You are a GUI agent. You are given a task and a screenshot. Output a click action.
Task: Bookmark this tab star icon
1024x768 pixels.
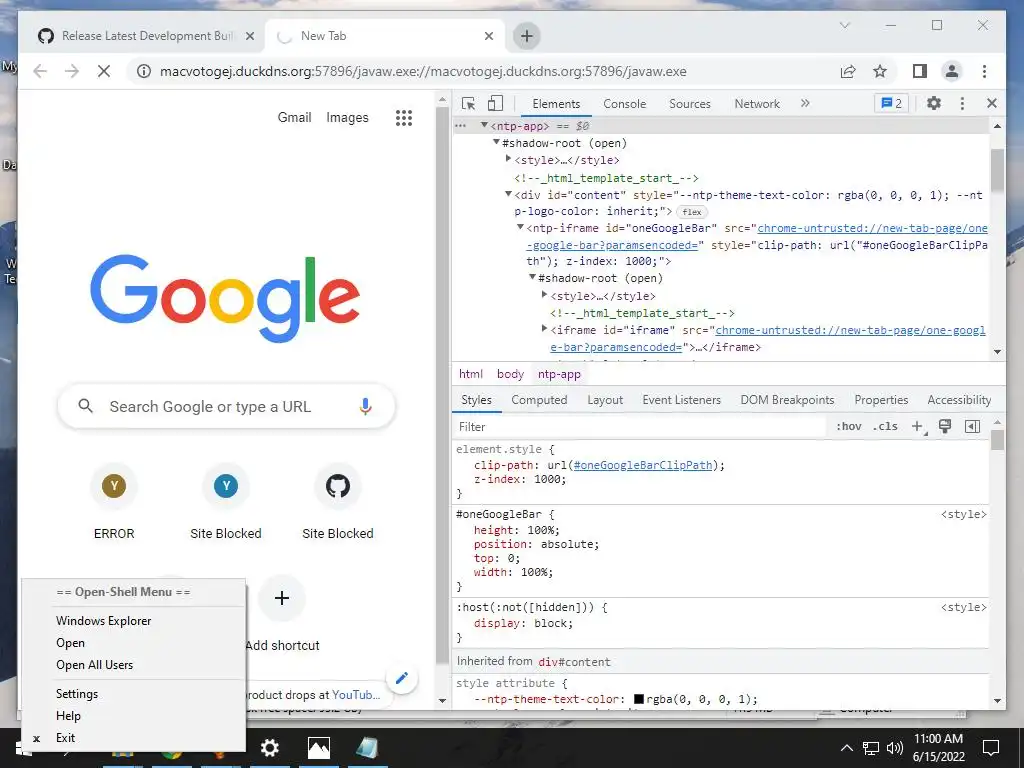pos(880,71)
